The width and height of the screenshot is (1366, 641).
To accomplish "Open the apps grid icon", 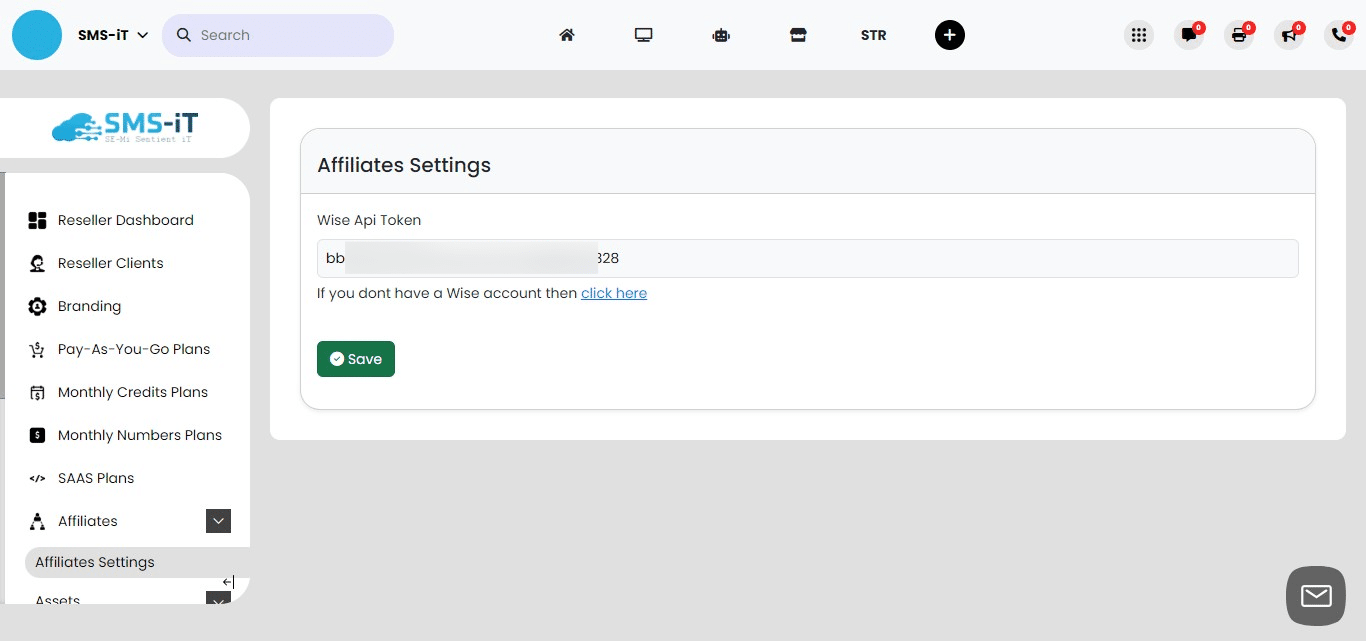I will (1138, 35).
